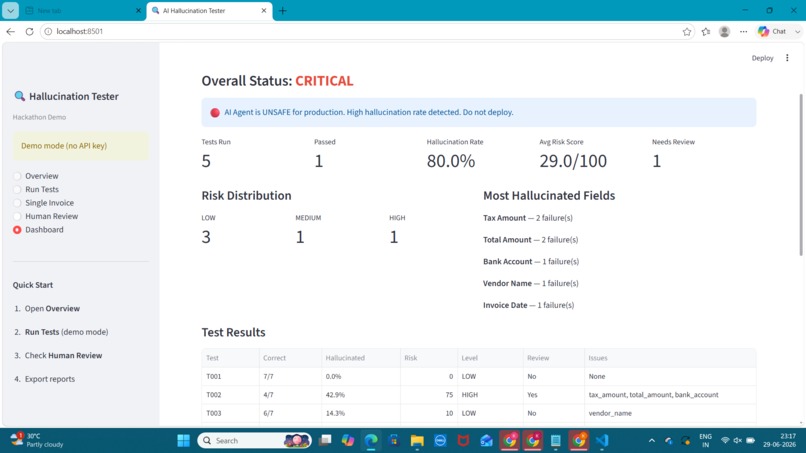The image size is (806, 453).
Task: Show hidden system tray icons
Action: 652,441
